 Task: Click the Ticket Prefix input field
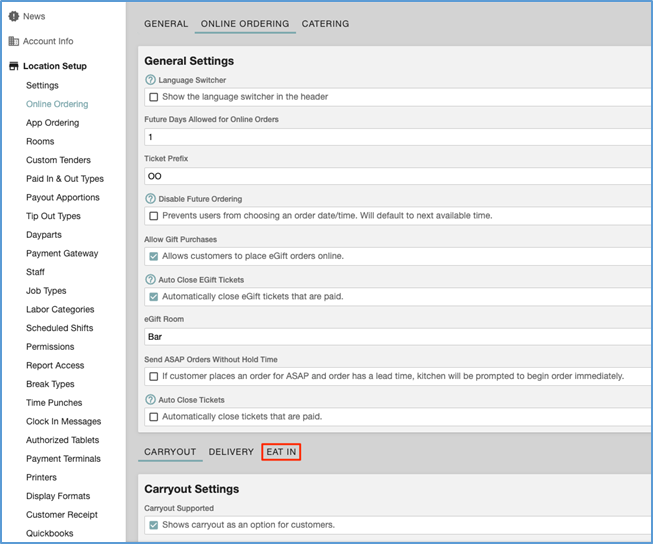tap(398, 176)
